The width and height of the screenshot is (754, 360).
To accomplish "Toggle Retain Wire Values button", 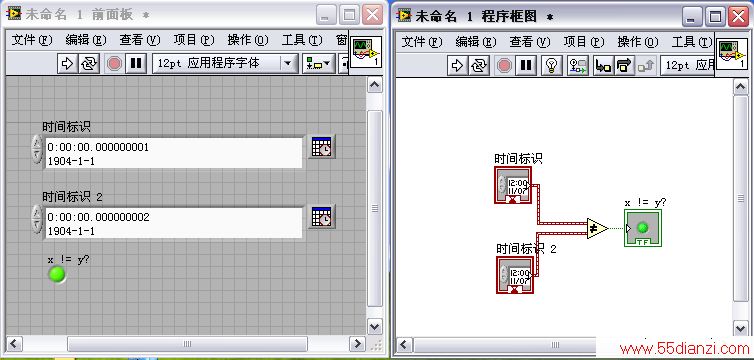I will tap(578, 65).
